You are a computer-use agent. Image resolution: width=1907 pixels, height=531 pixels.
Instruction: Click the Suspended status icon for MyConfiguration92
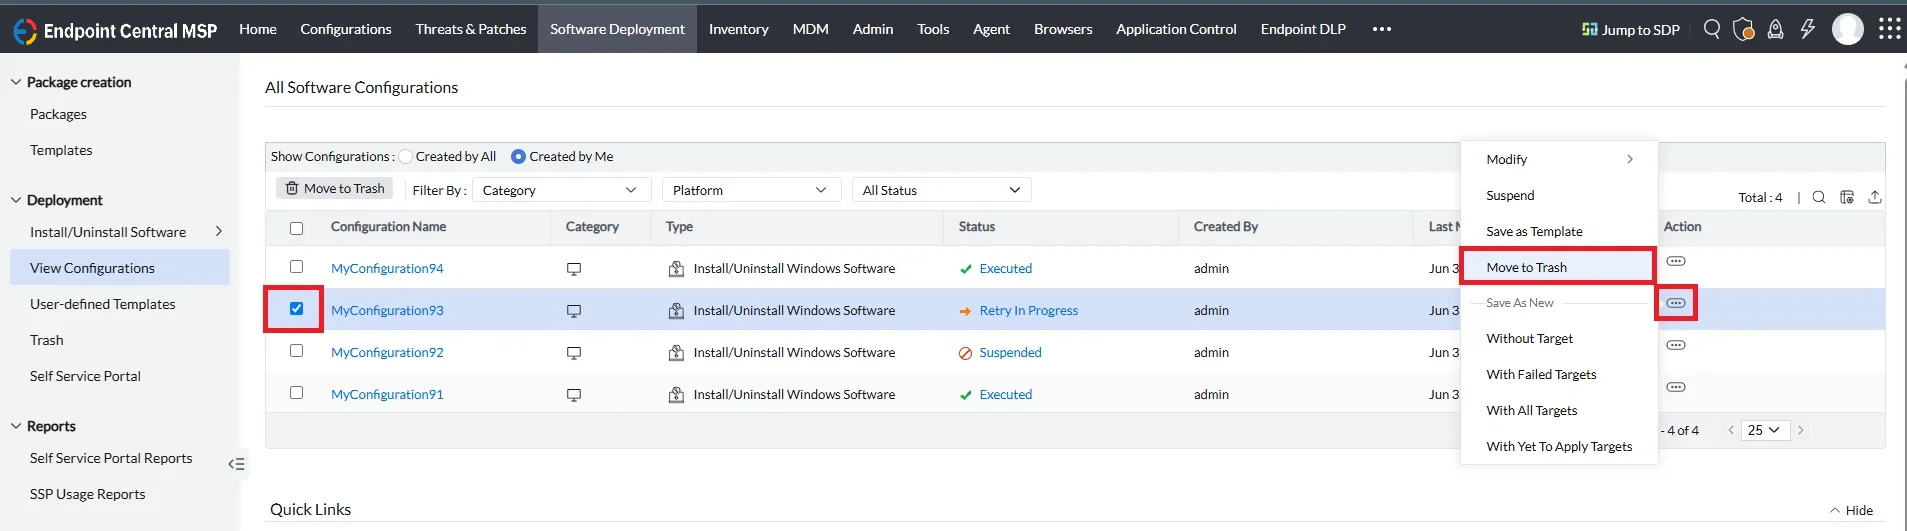(965, 353)
